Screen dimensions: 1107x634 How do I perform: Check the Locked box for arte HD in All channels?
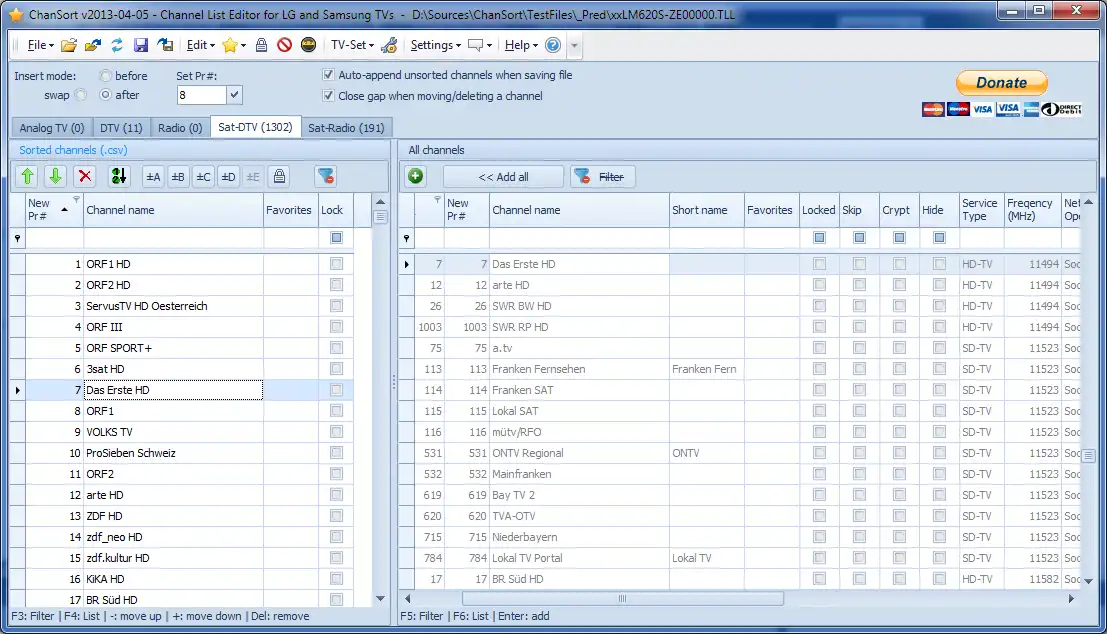[819, 285]
